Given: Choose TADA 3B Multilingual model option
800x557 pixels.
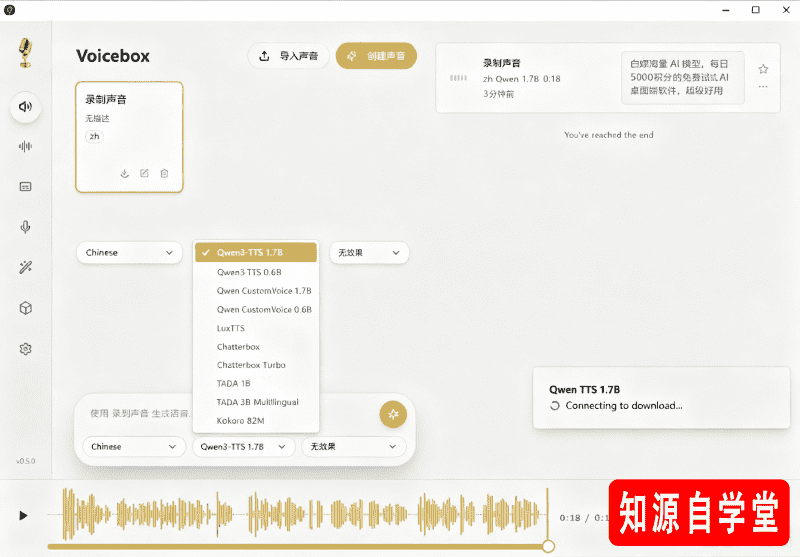Looking at the screenshot, I should [x=256, y=402].
